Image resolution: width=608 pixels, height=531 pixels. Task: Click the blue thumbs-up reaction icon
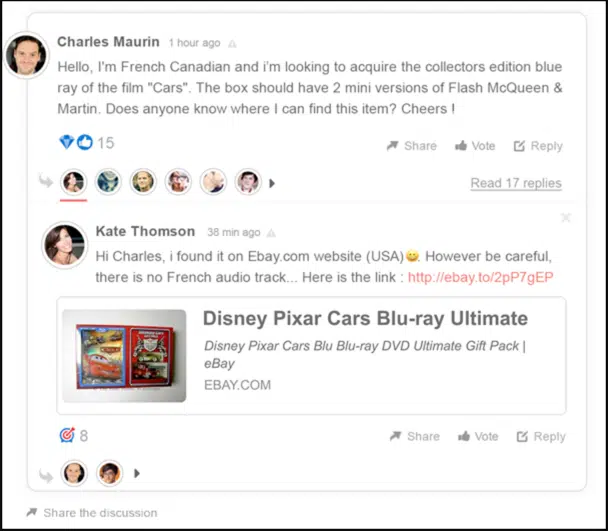click(x=85, y=142)
